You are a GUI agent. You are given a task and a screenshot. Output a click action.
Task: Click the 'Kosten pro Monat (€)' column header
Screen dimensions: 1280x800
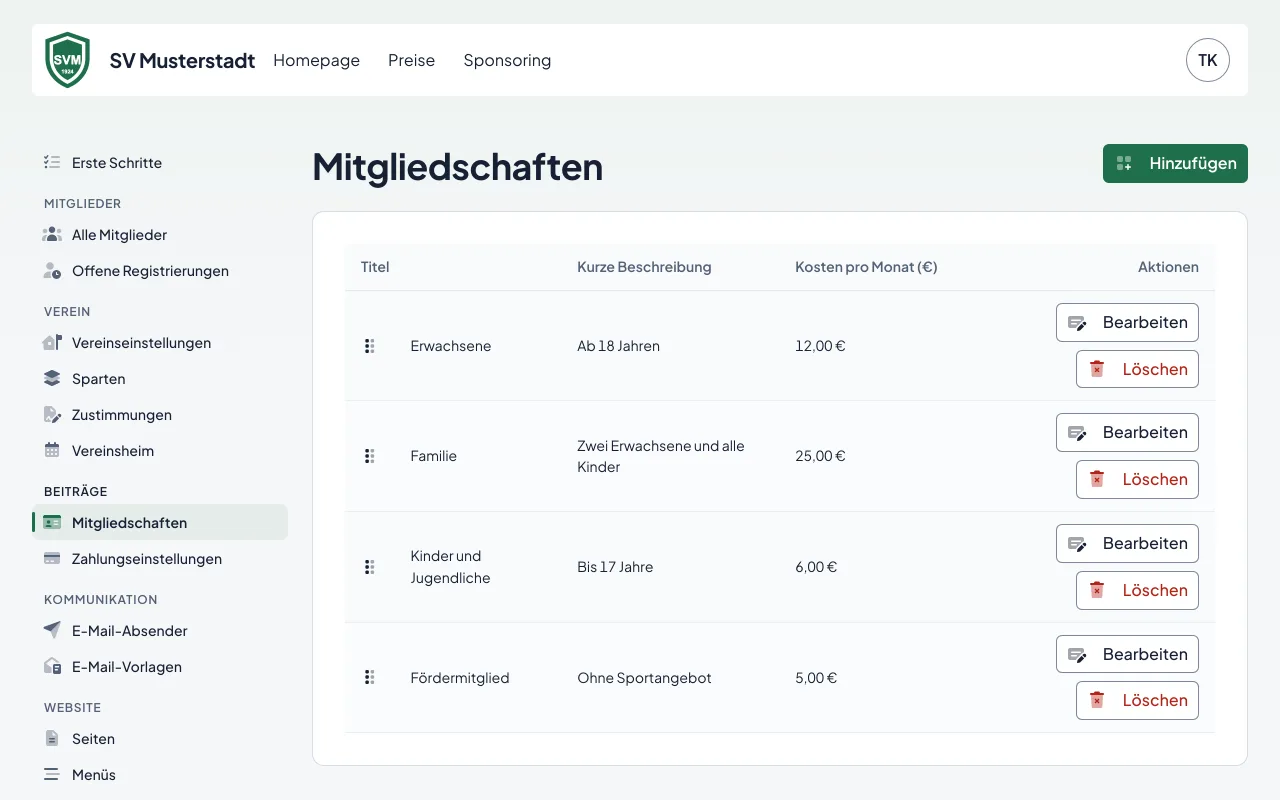tap(866, 267)
